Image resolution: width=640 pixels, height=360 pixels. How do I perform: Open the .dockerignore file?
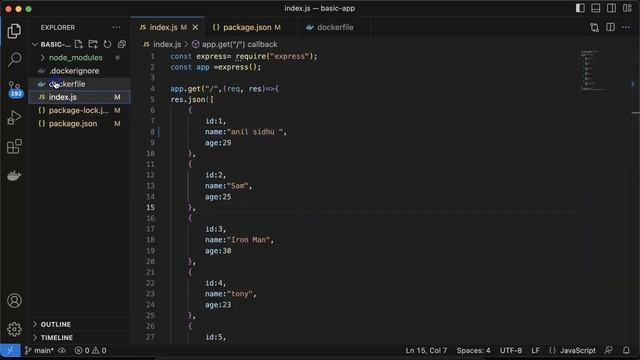pos(74,71)
